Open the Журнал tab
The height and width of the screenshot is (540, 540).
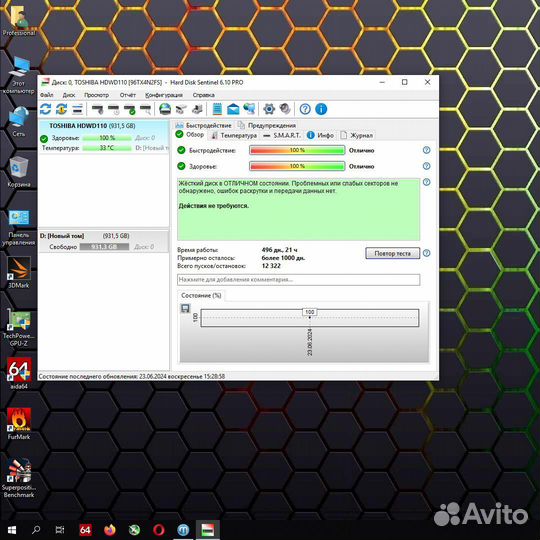point(356,135)
